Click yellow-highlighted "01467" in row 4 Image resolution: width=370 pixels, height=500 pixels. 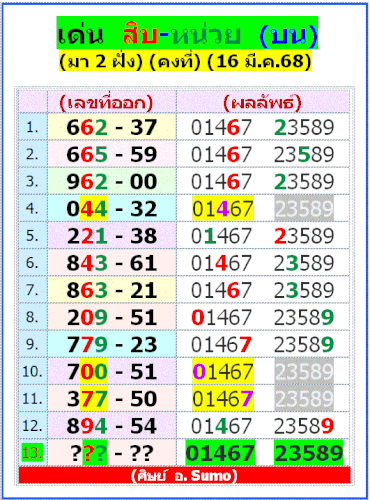[223, 209]
